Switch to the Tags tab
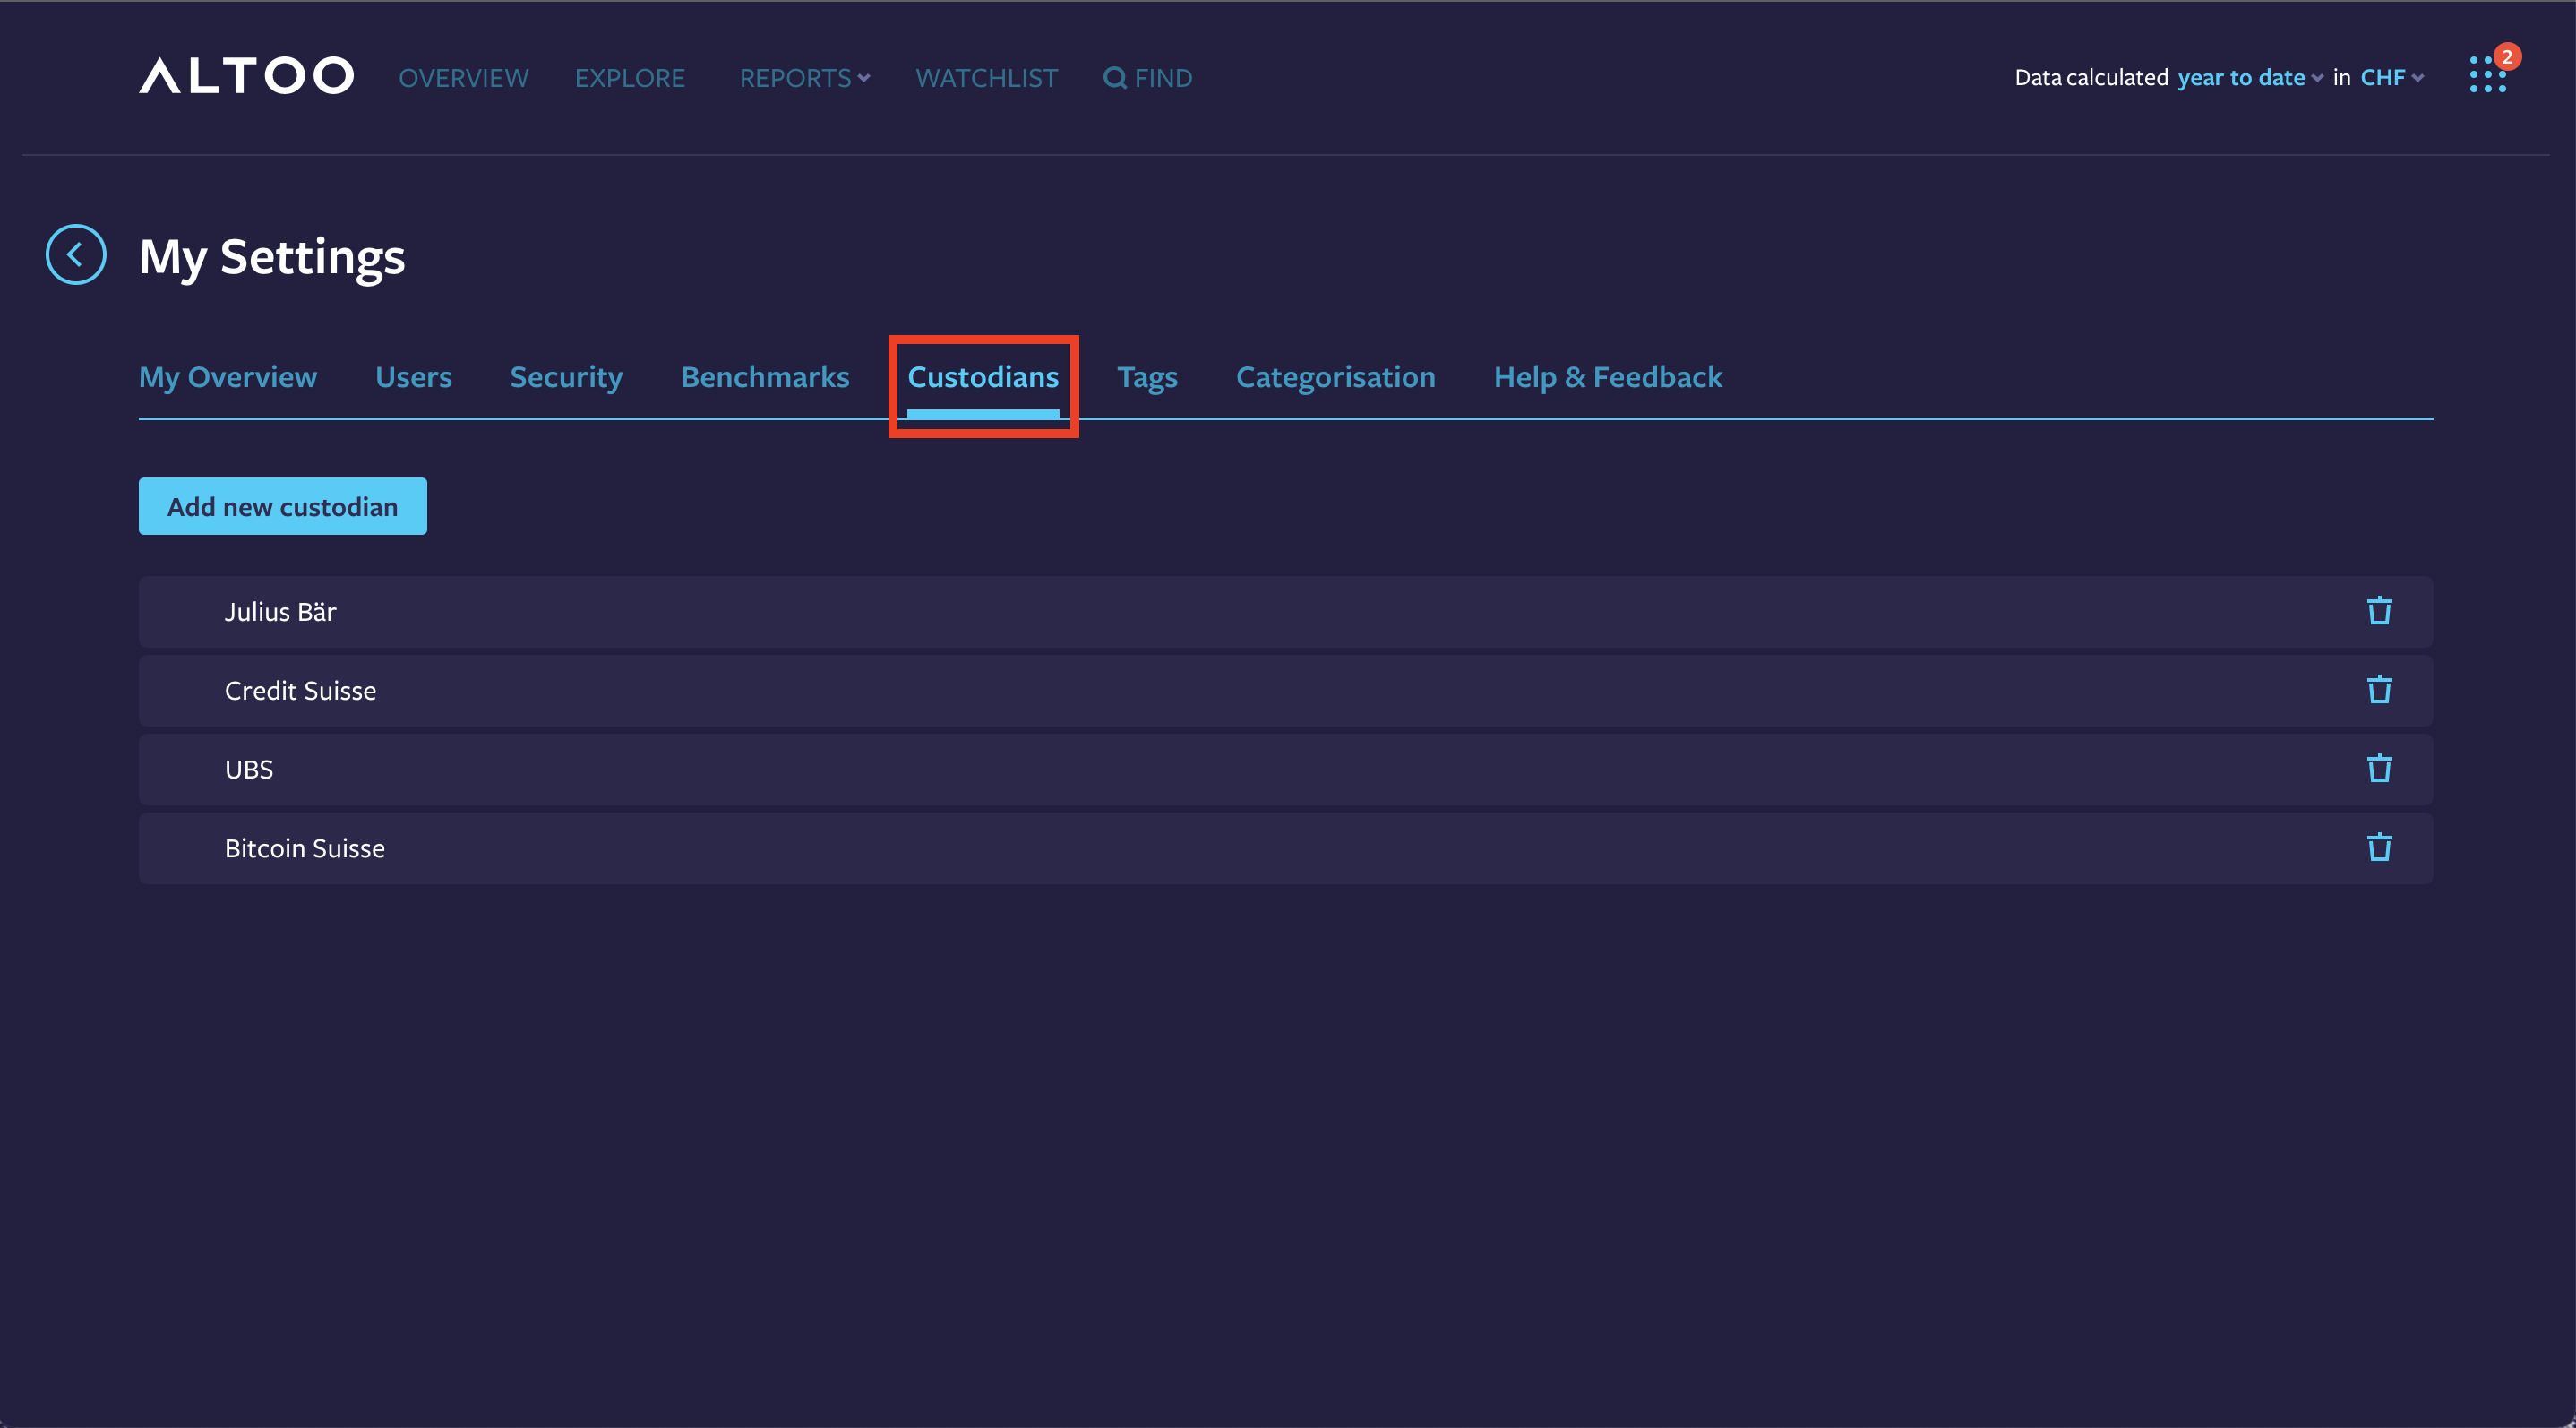 (x=1147, y=377)
